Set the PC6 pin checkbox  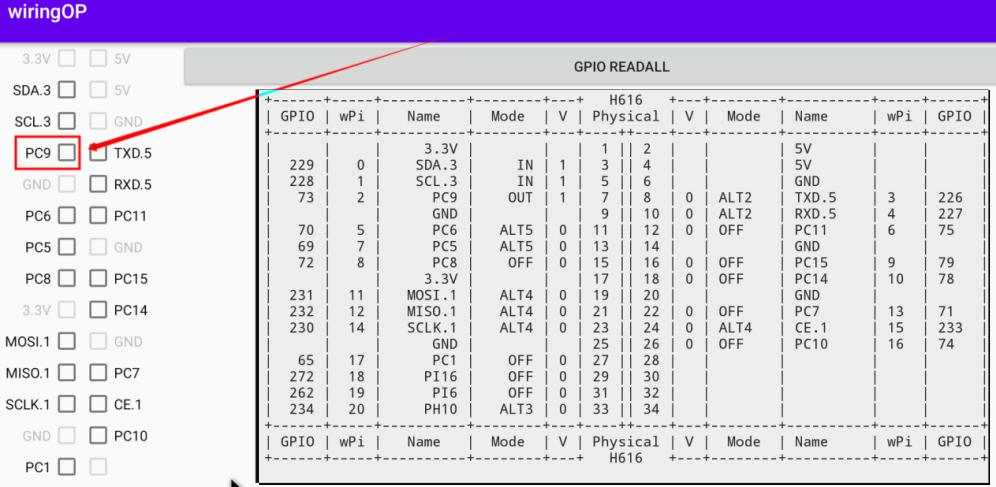[67, 216]
